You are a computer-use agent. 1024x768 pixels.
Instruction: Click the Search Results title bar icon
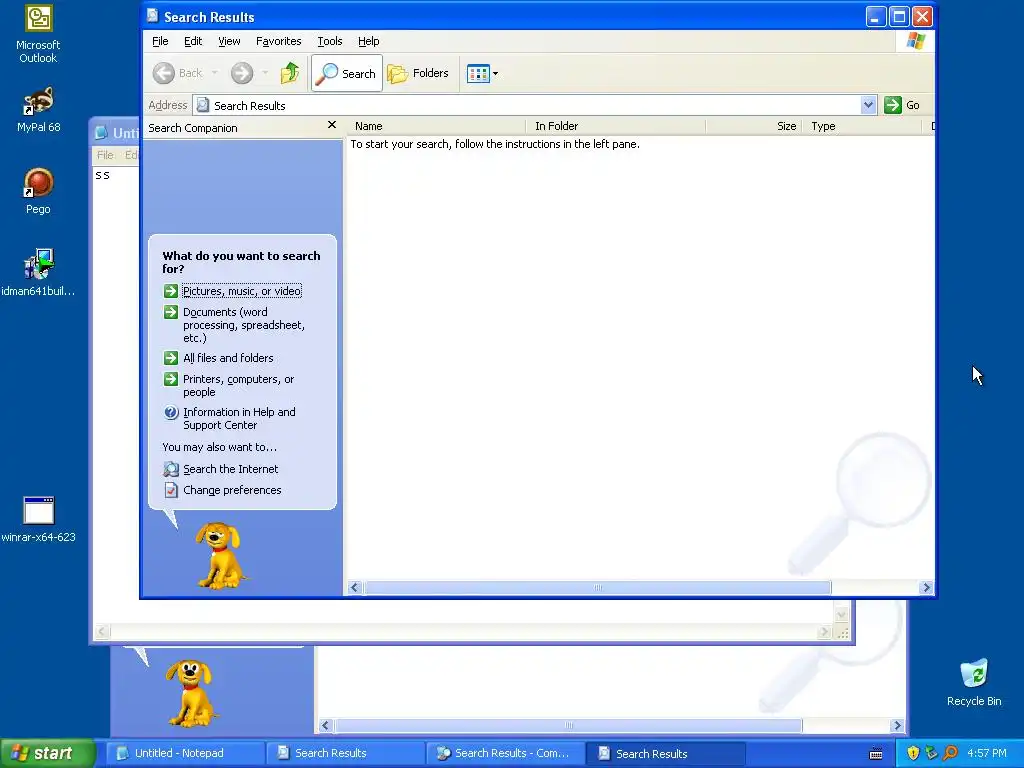(152, 16)
